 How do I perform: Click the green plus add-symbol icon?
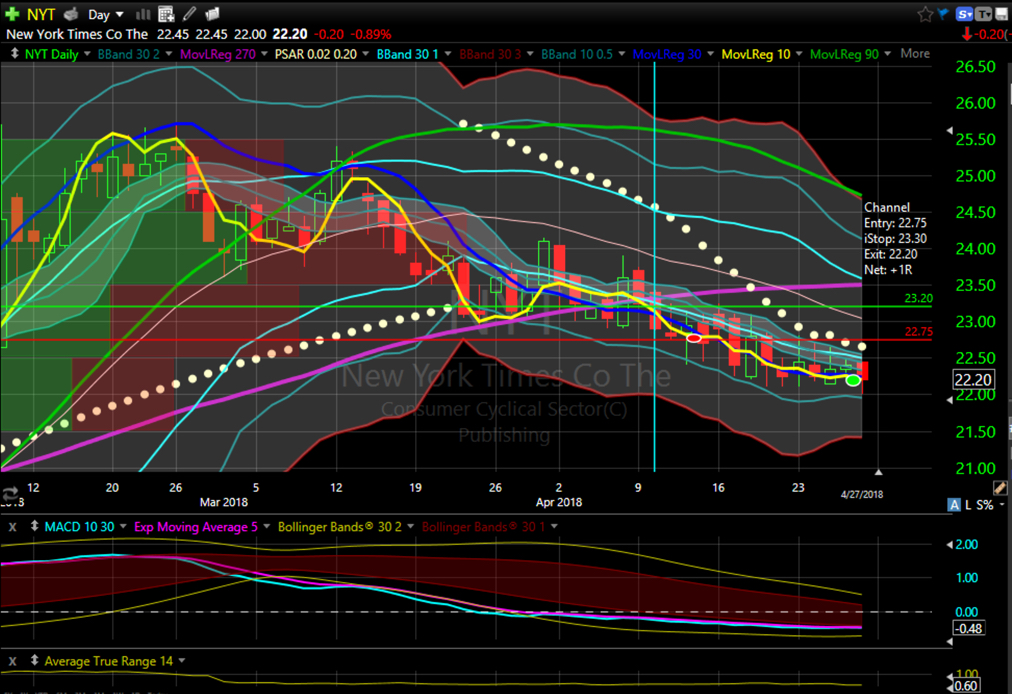(x=12, y=14)
